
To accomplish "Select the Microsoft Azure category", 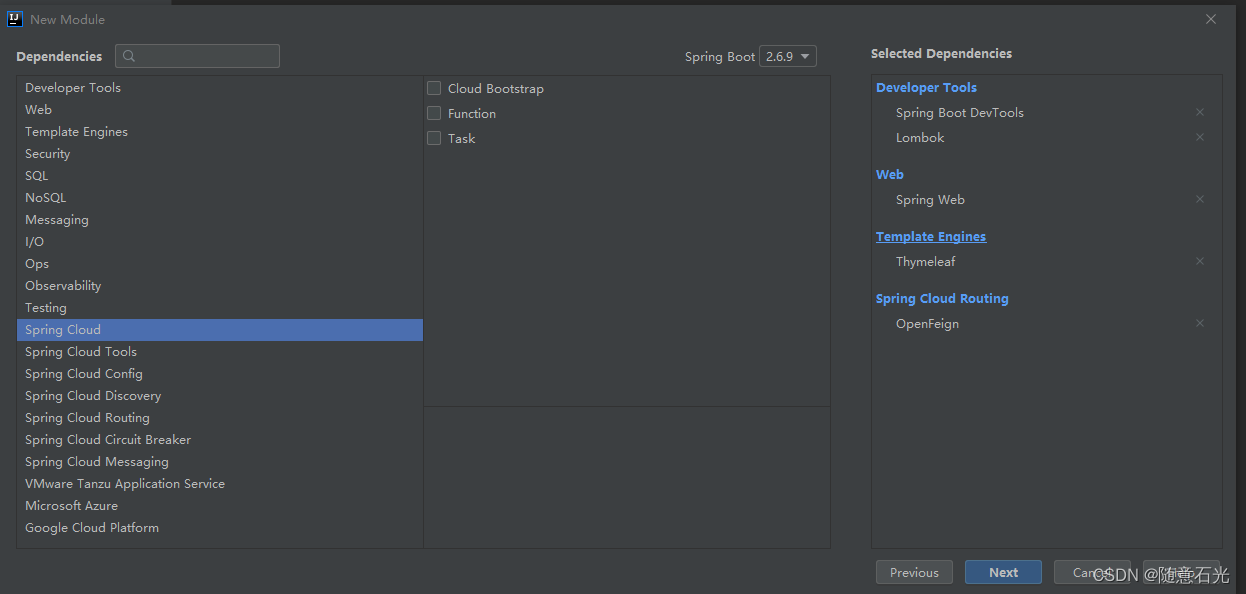I will click(x=220, y=506).
